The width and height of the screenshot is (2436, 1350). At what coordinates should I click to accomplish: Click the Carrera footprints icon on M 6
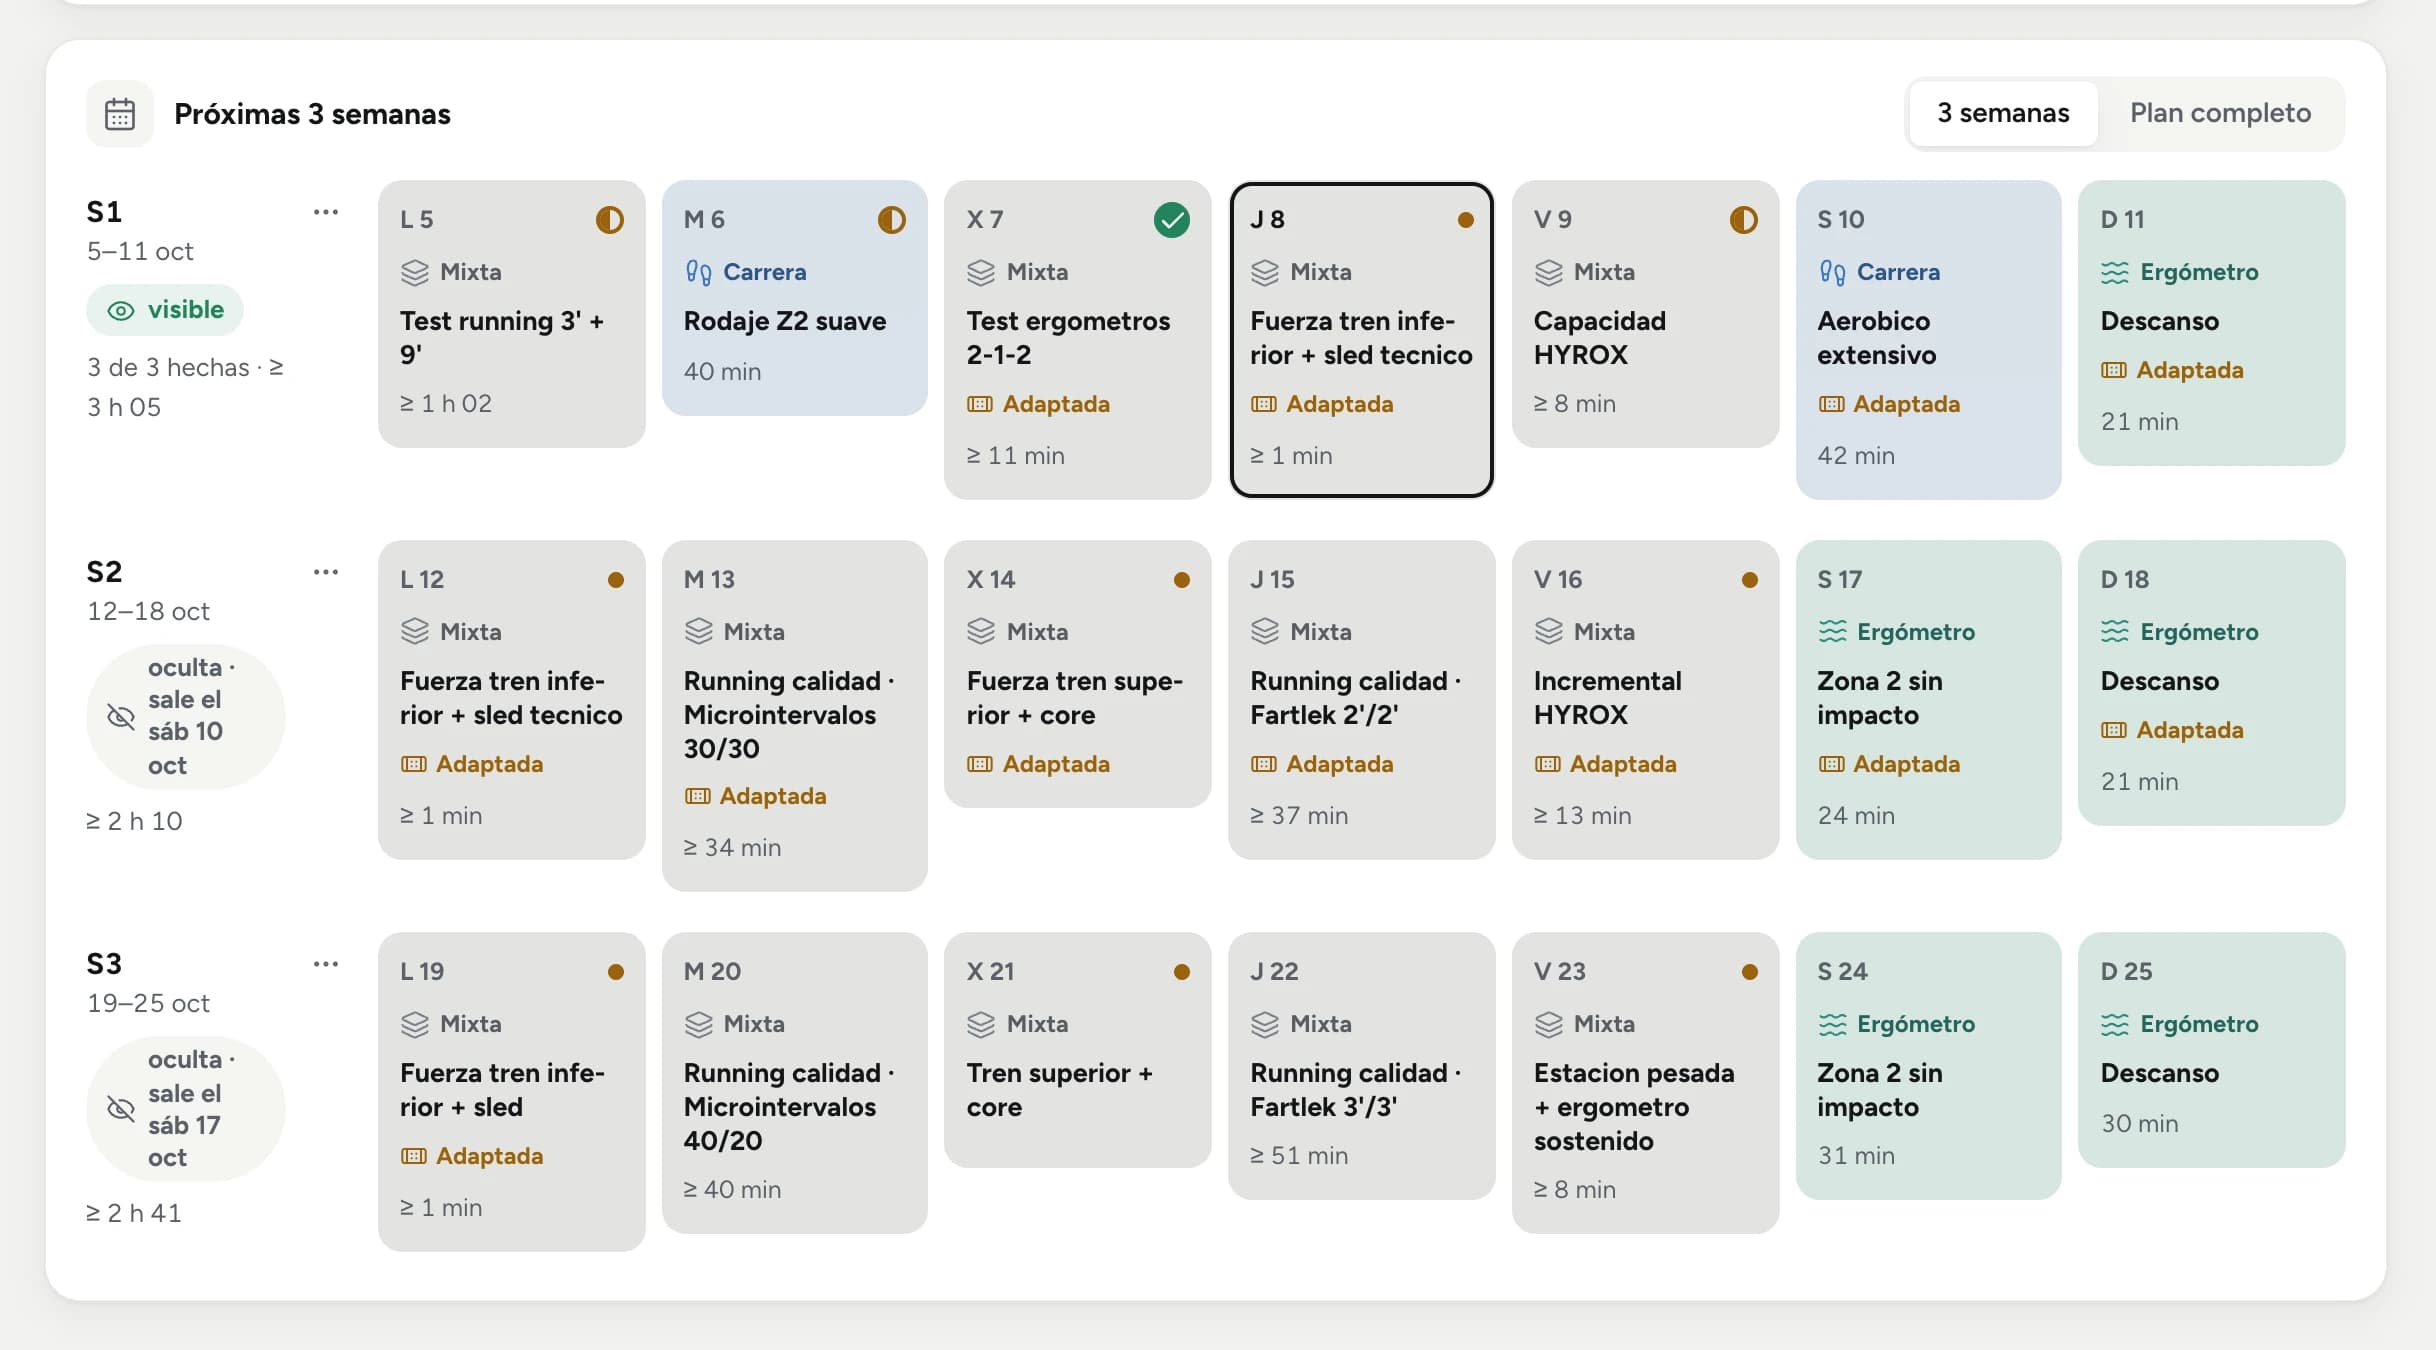pos(698,272)
